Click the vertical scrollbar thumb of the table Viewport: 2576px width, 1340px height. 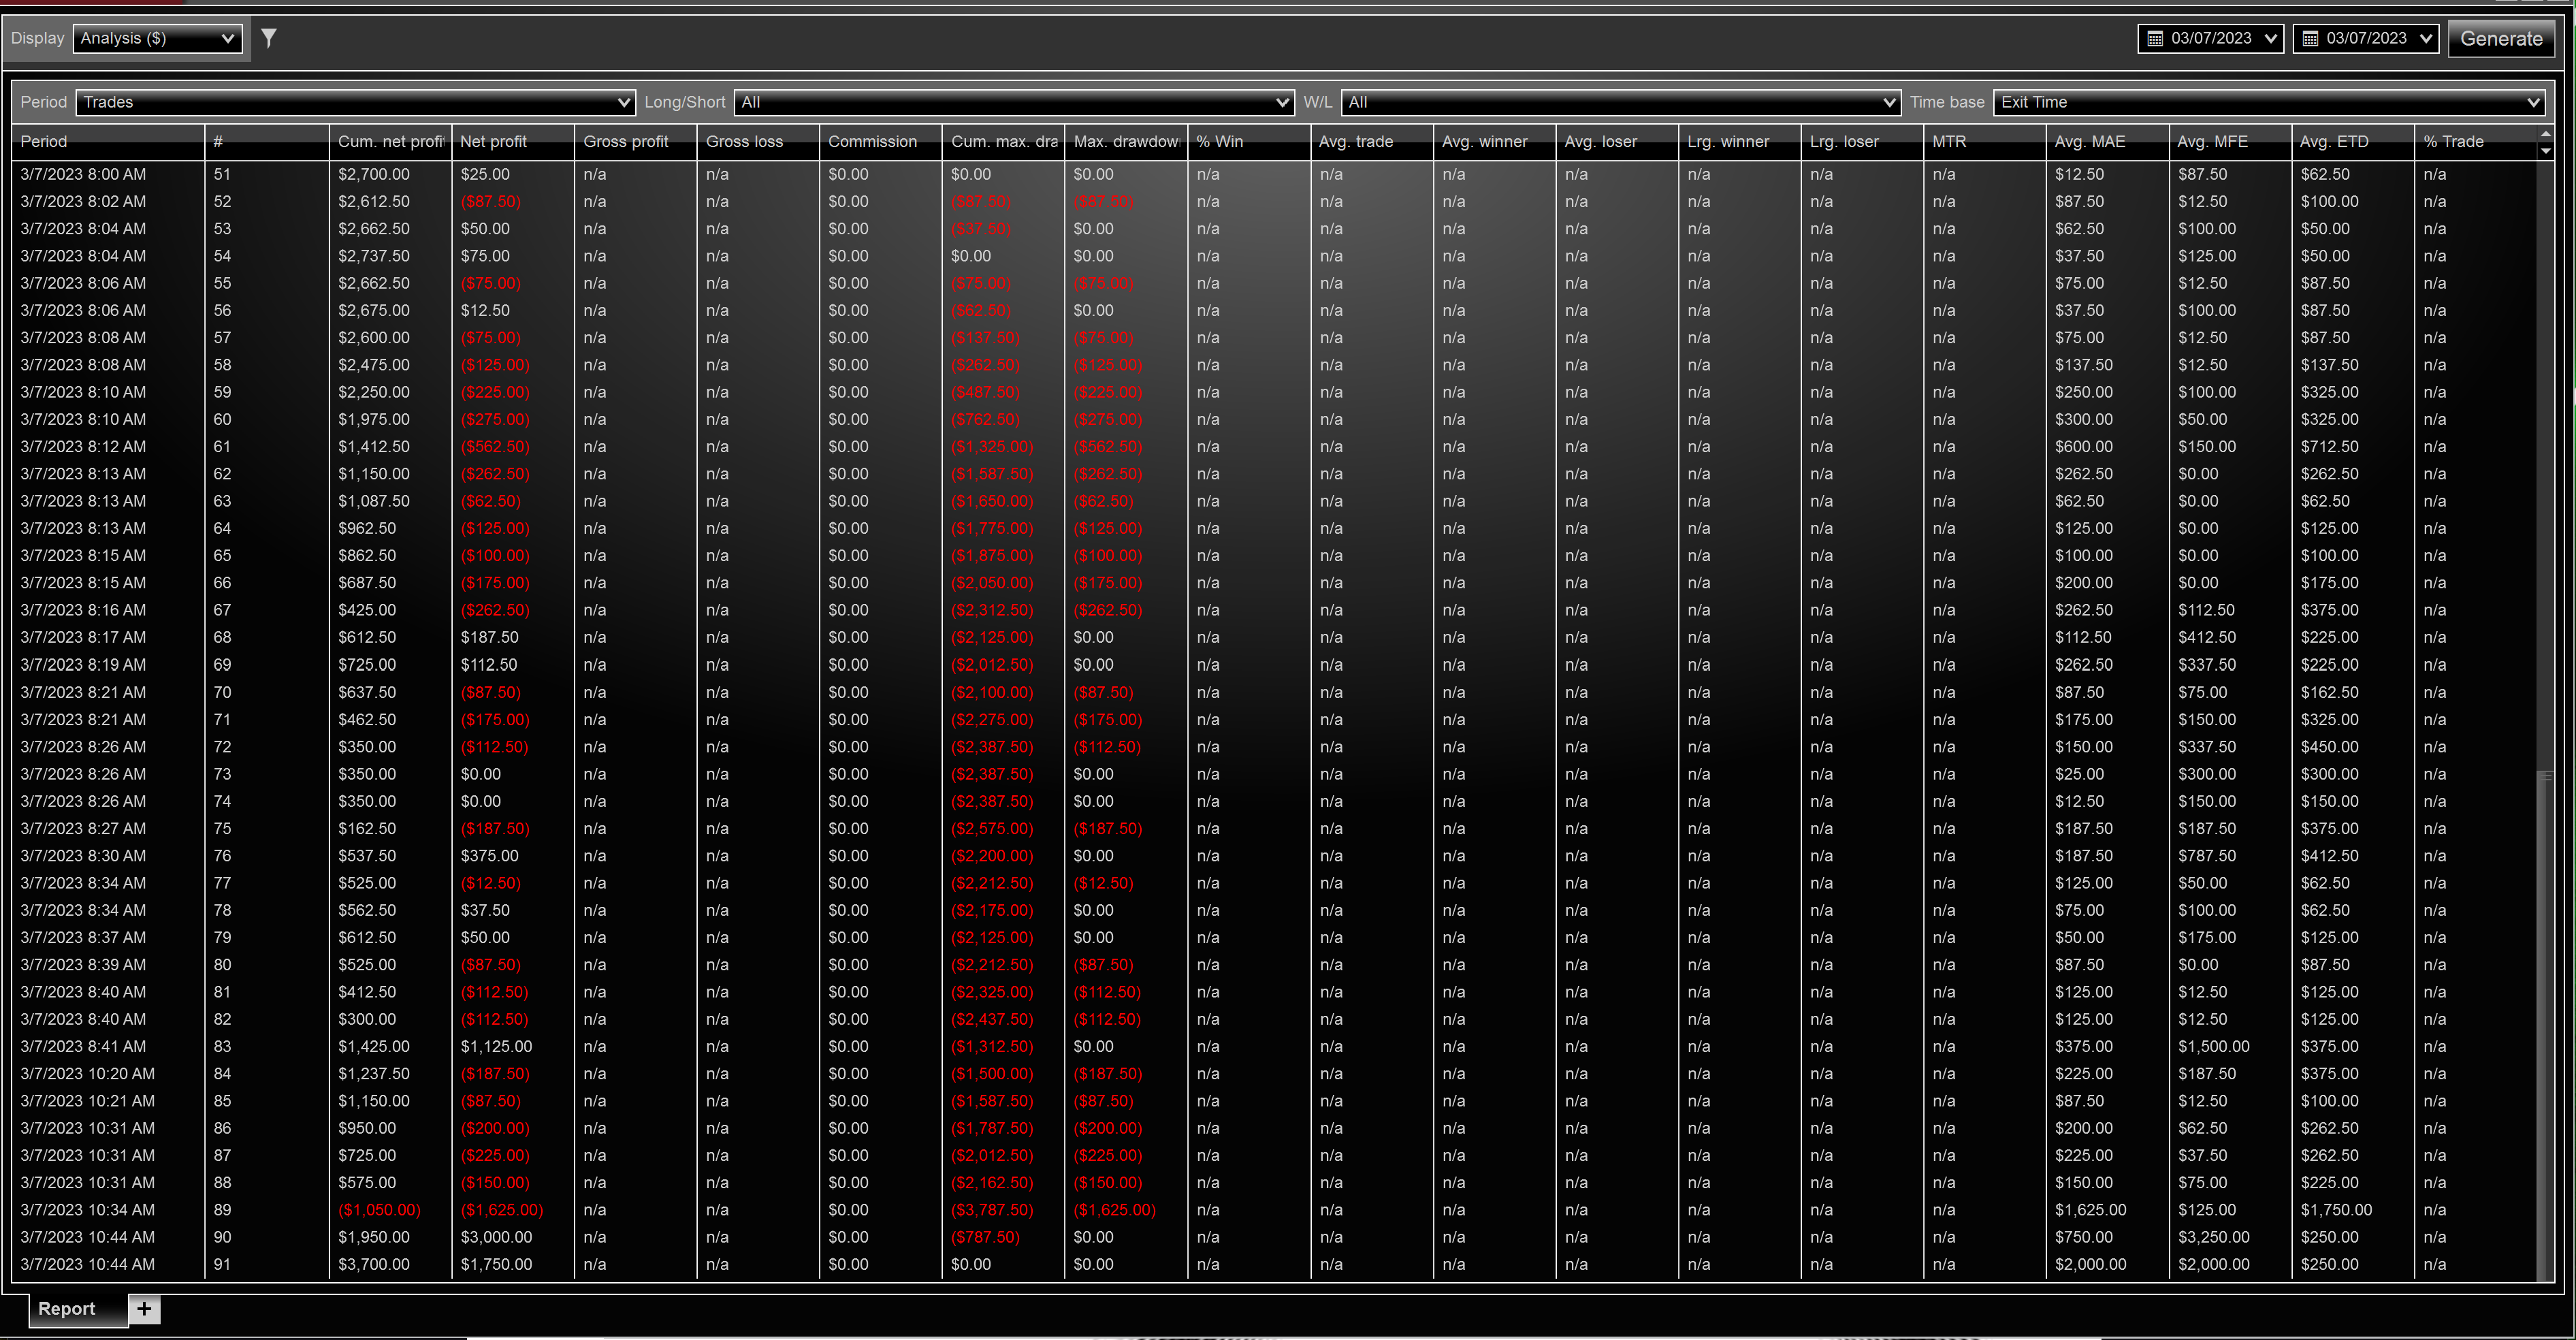2546,1025
